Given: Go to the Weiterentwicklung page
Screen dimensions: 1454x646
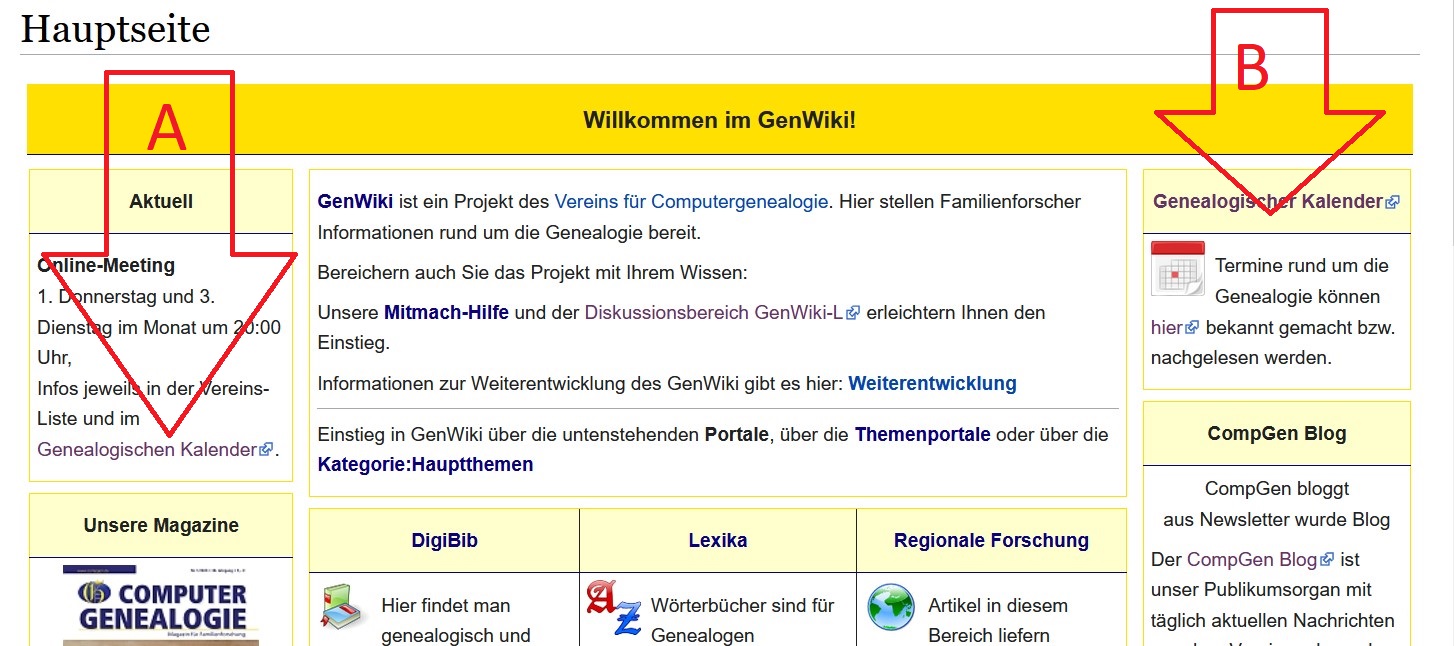Looking at the screenshot, I should click(932, 383).
